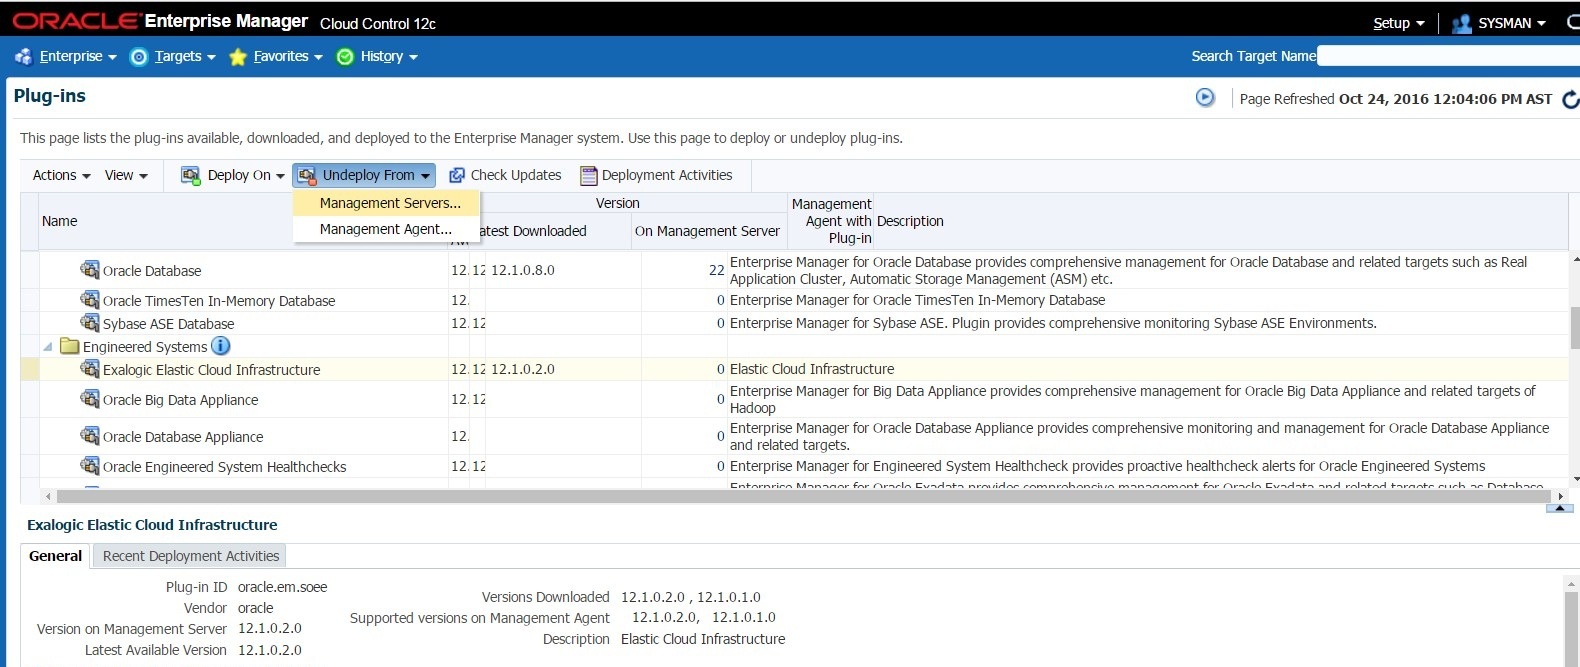The height and width of the screenshot is (667, 1580).
Task: Click Oracle Database Appliance icon
Action: pyautogui.click(x=90, y=436)
